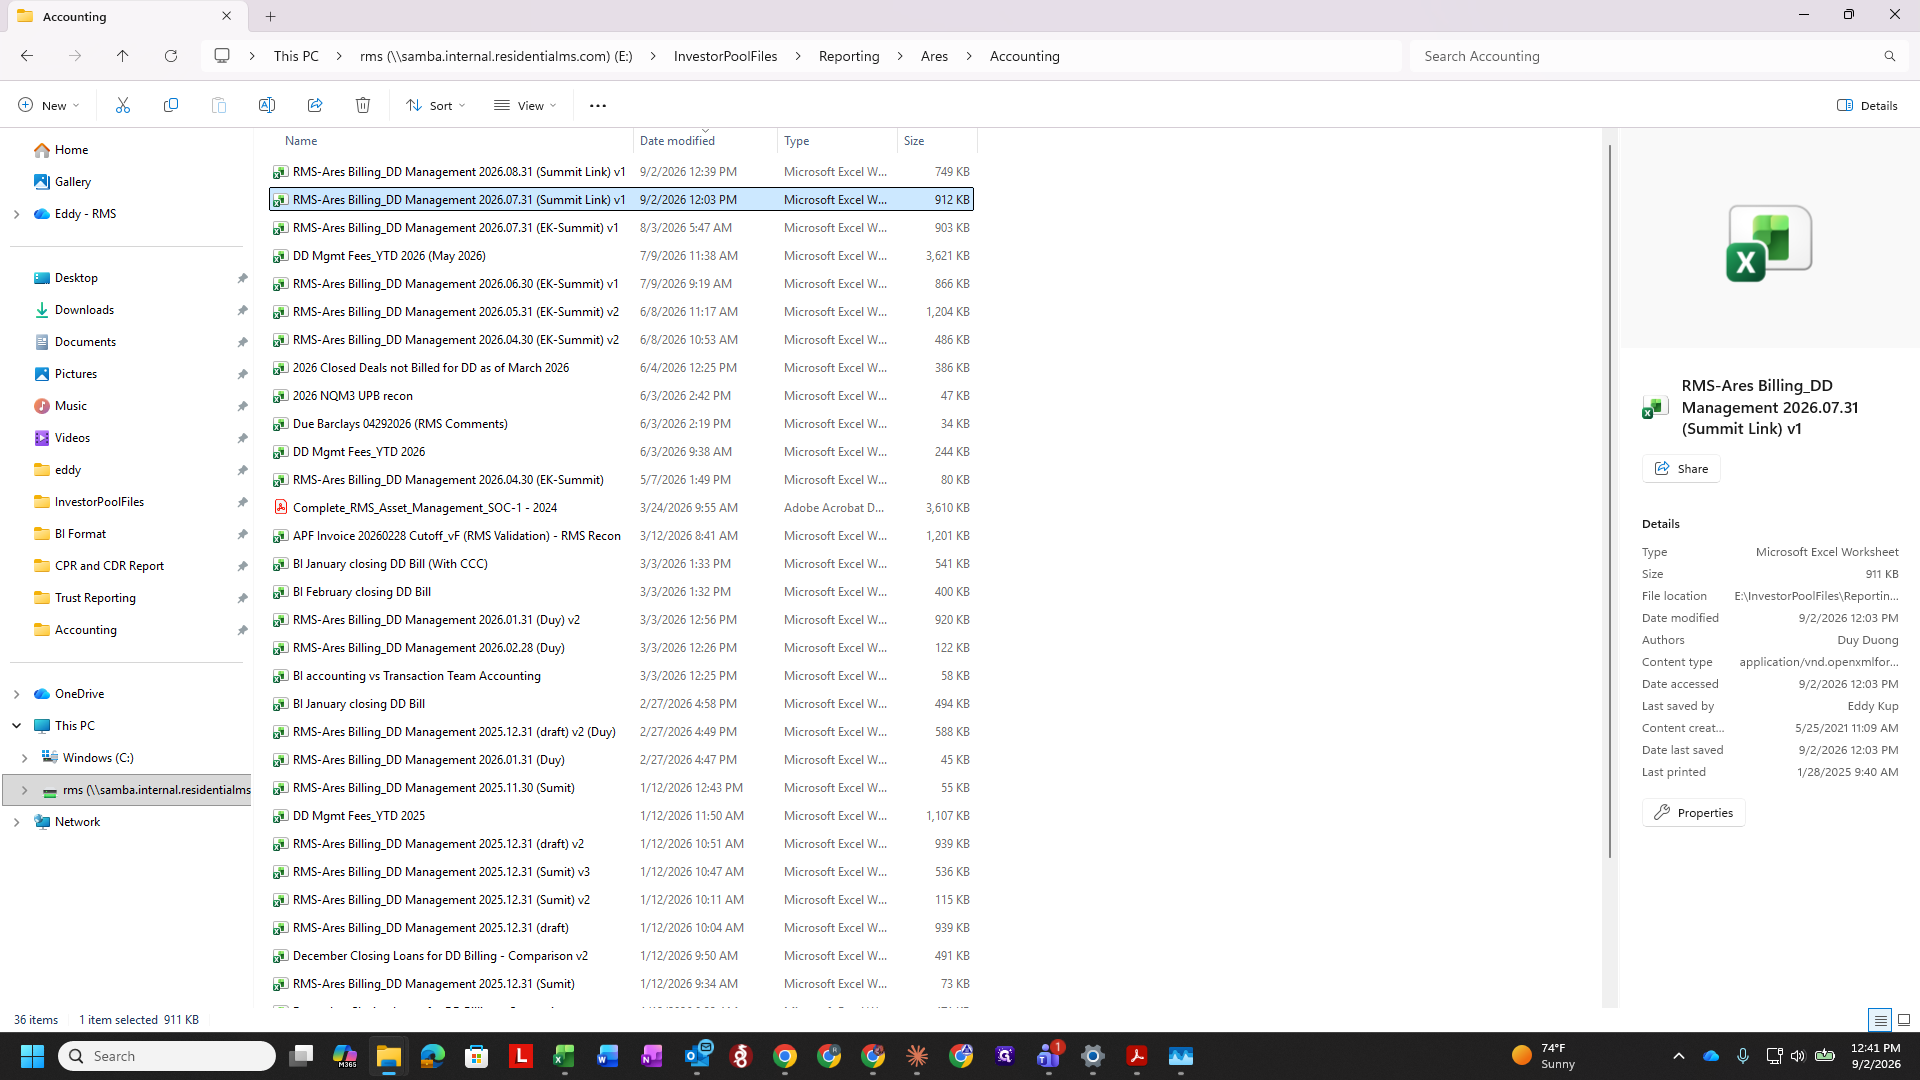Click the Copy icon in toolbar

tap(171, 105)
